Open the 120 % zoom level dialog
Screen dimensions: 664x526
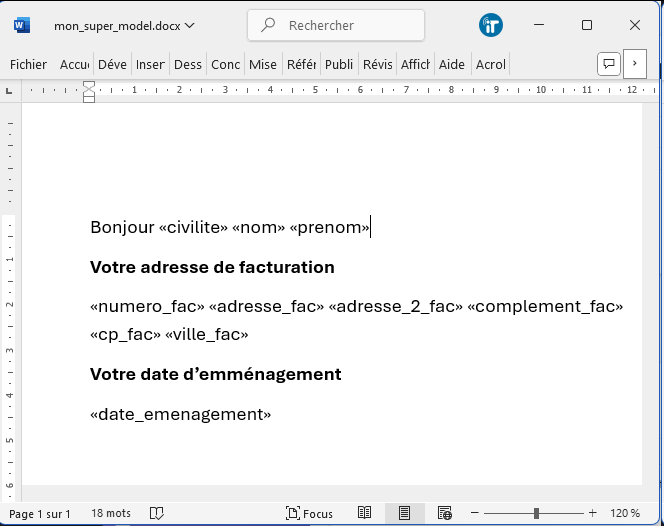pyautogui.click(x=625, y=513)
